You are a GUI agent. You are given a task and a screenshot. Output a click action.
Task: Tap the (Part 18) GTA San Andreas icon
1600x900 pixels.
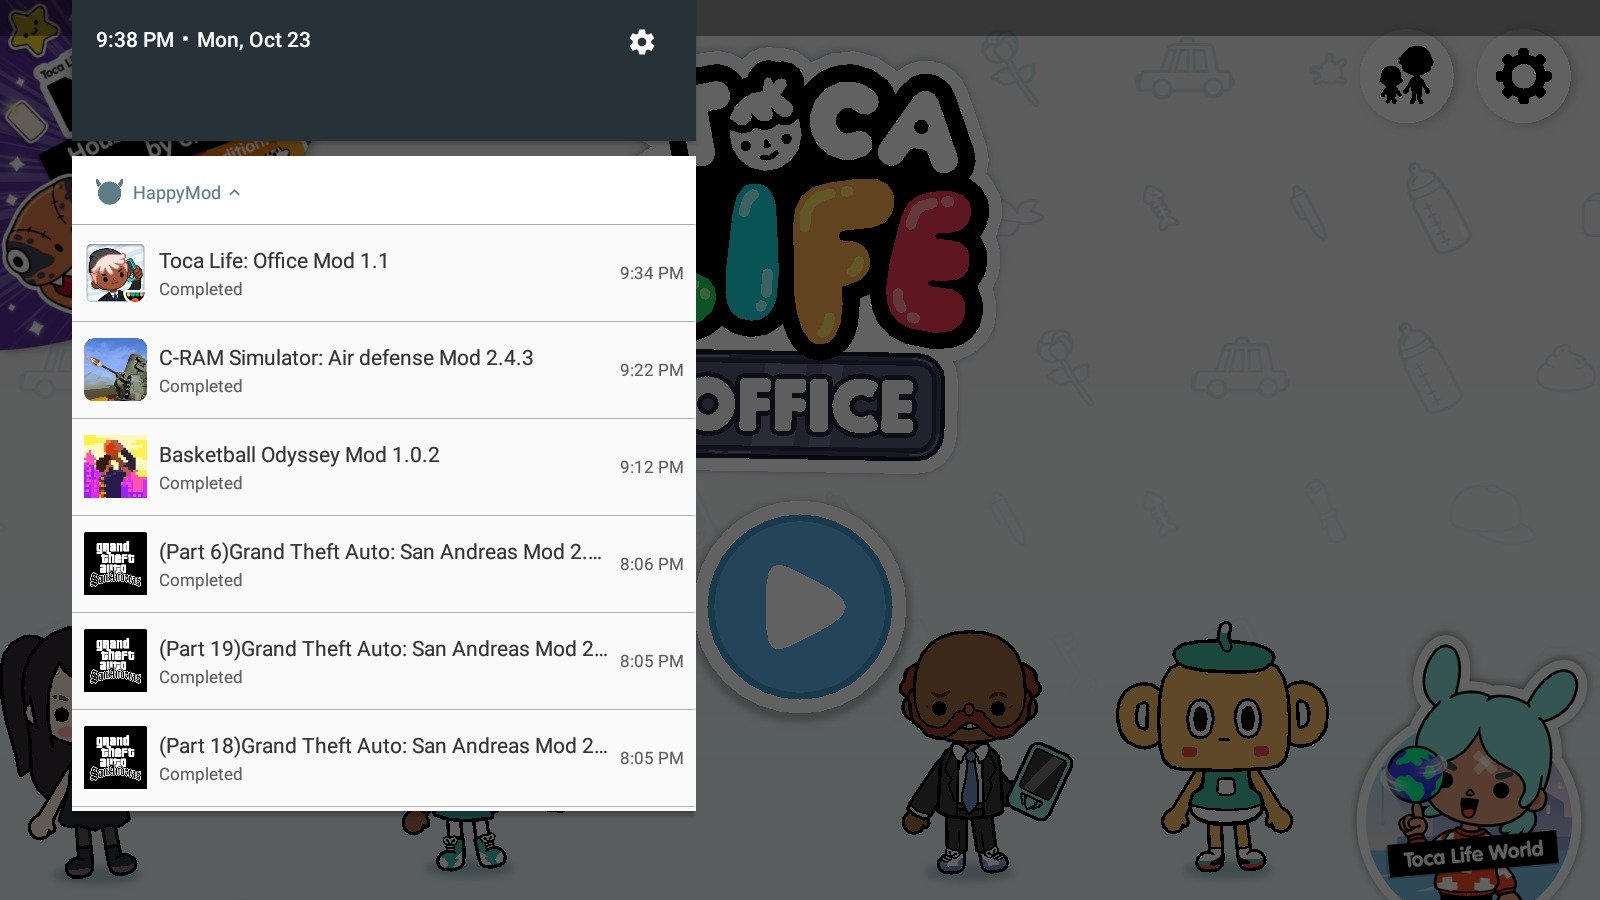point(115,758)
